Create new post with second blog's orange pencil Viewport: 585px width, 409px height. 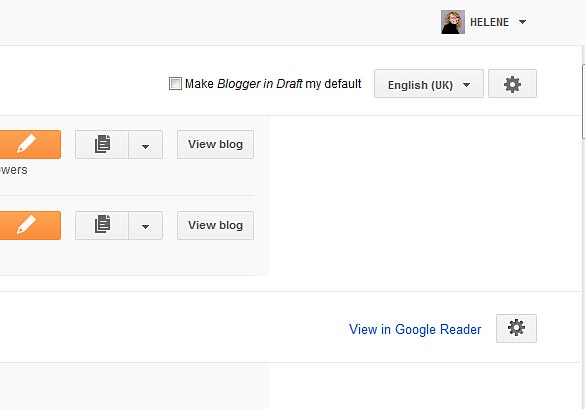(30, 225)
